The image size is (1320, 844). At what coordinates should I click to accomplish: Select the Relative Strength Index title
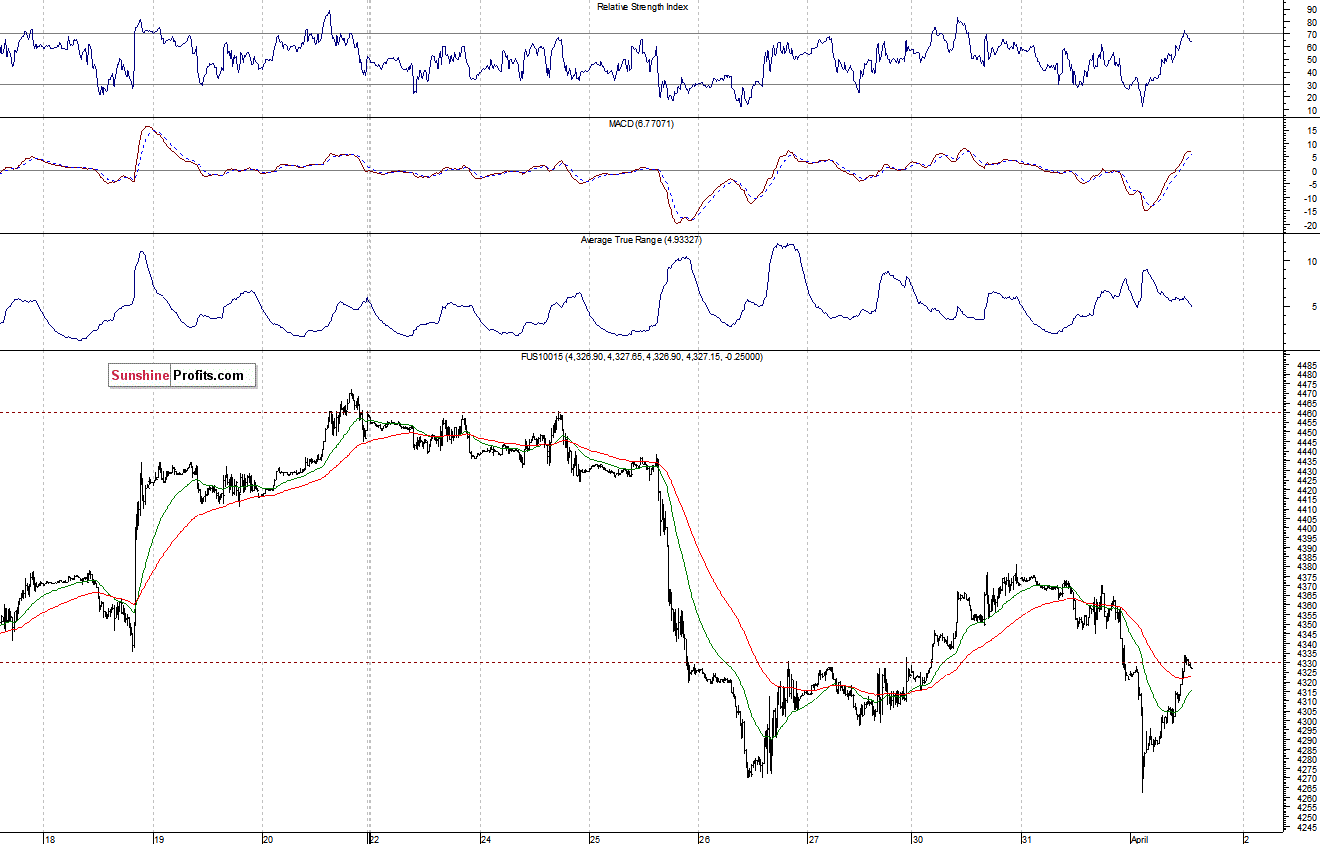642,7
